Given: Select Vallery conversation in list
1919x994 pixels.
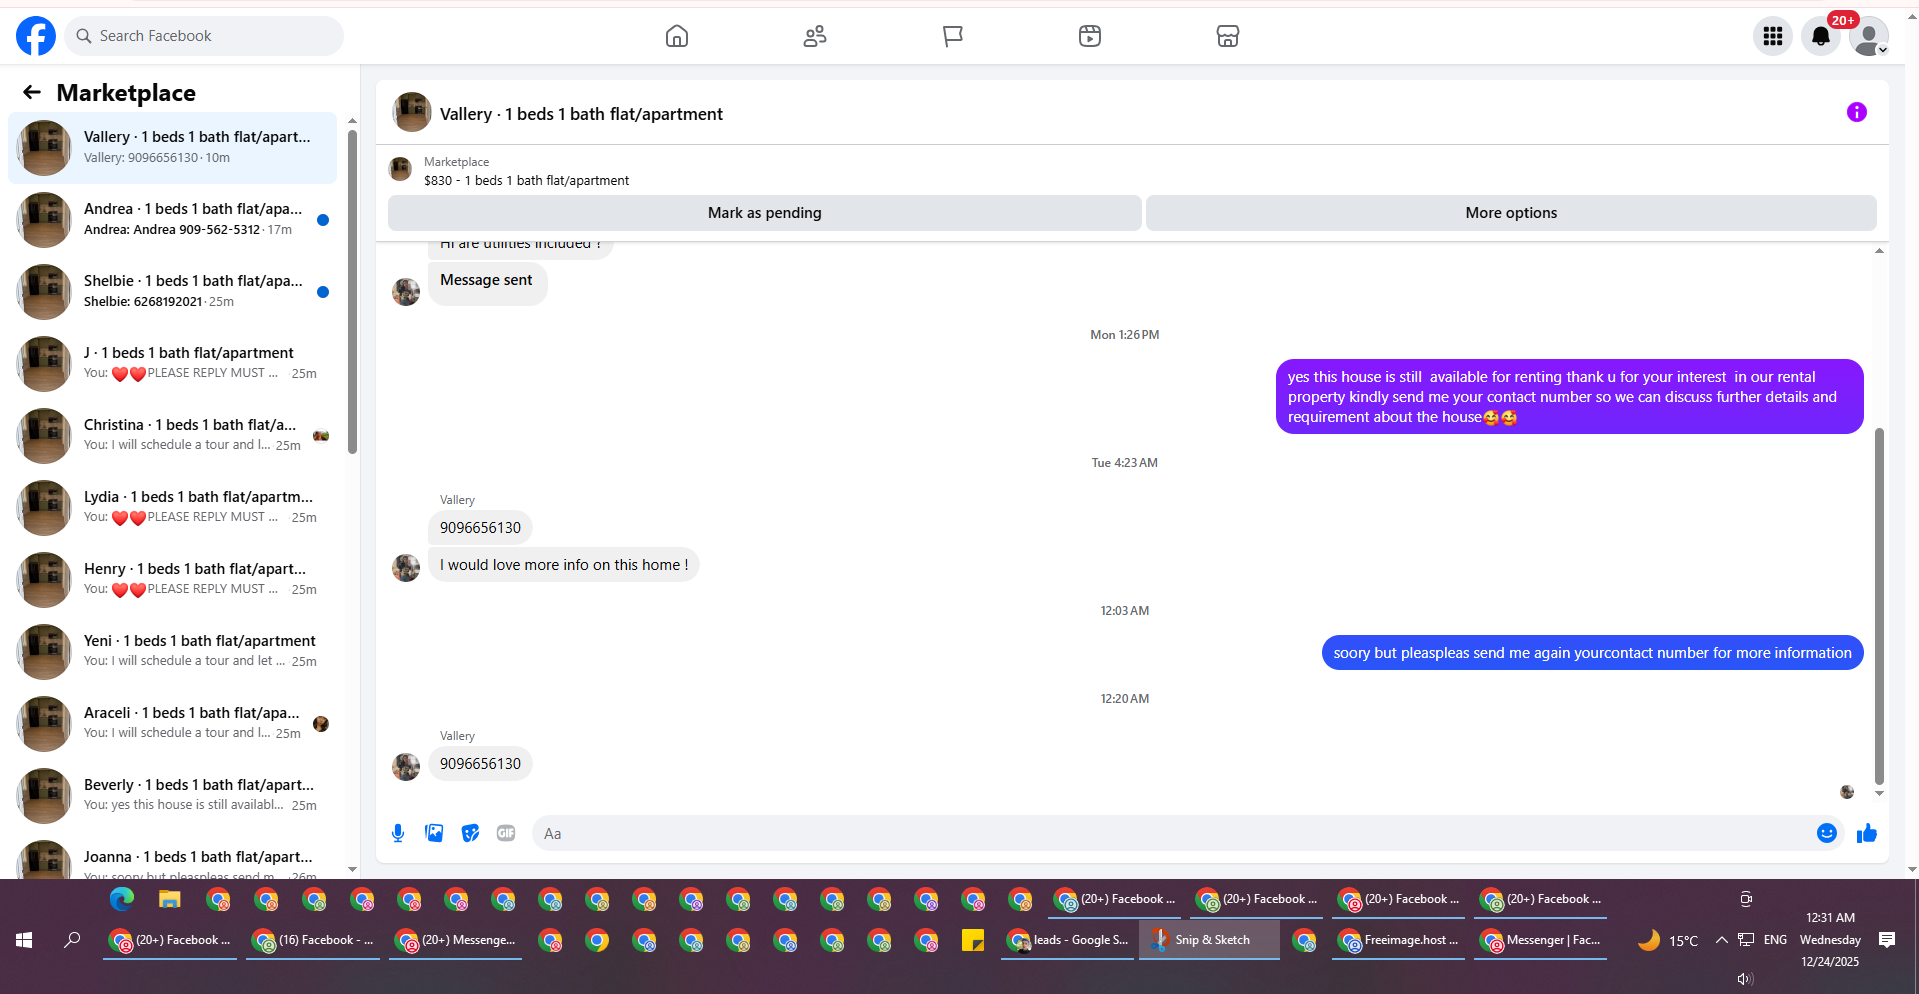Looking at the screenshot, I should 173,148.
